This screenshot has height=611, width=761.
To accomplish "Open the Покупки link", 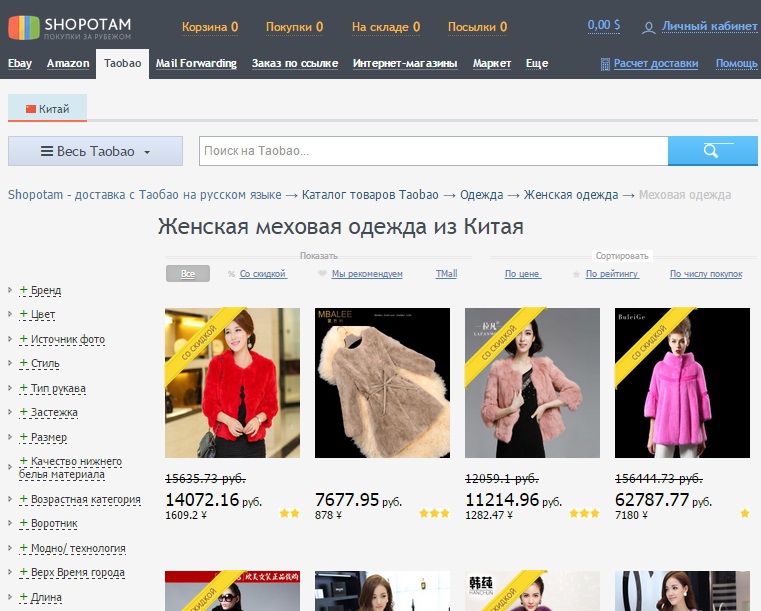I will click(x=294, y=27).
